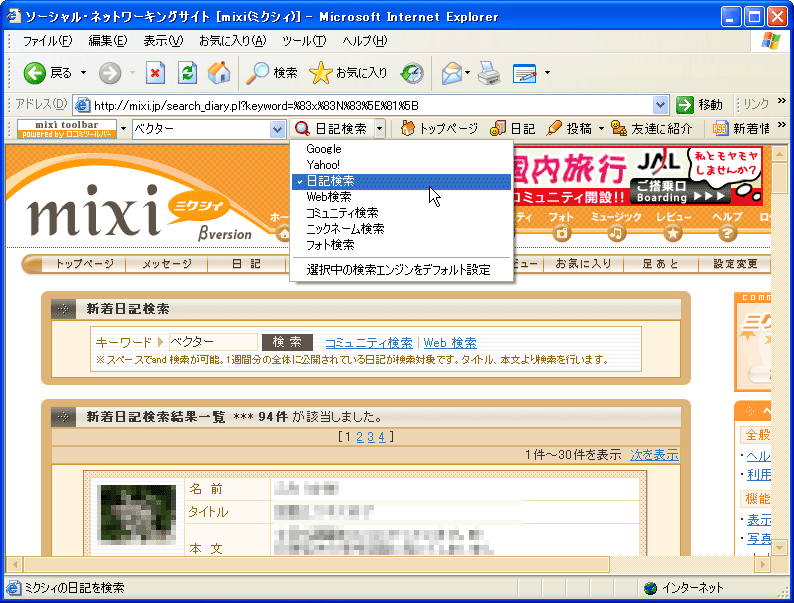The height and width of the screenshot is (603, 794).
Task: Click the 日記検索 magnifier search button
Action: click(x=332, y=129)
